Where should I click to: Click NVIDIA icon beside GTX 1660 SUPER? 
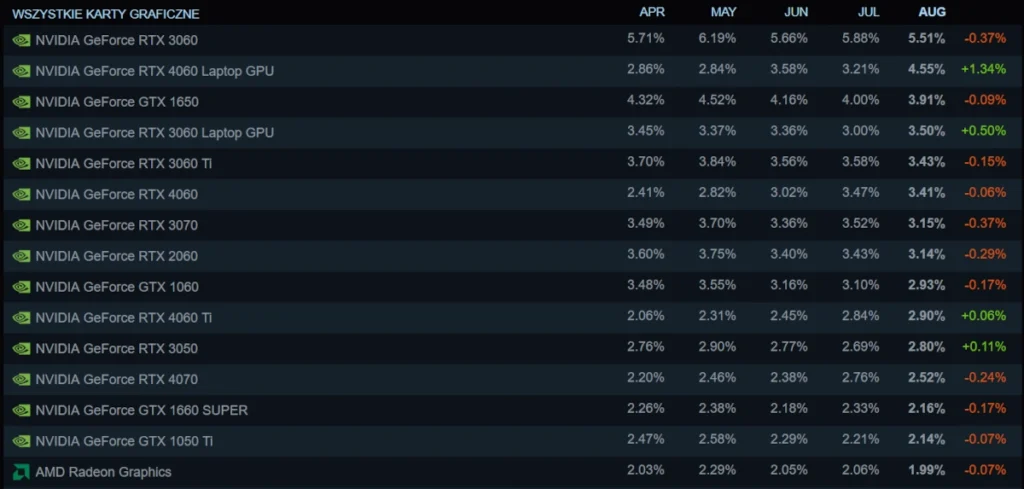[x=21, y=410]
